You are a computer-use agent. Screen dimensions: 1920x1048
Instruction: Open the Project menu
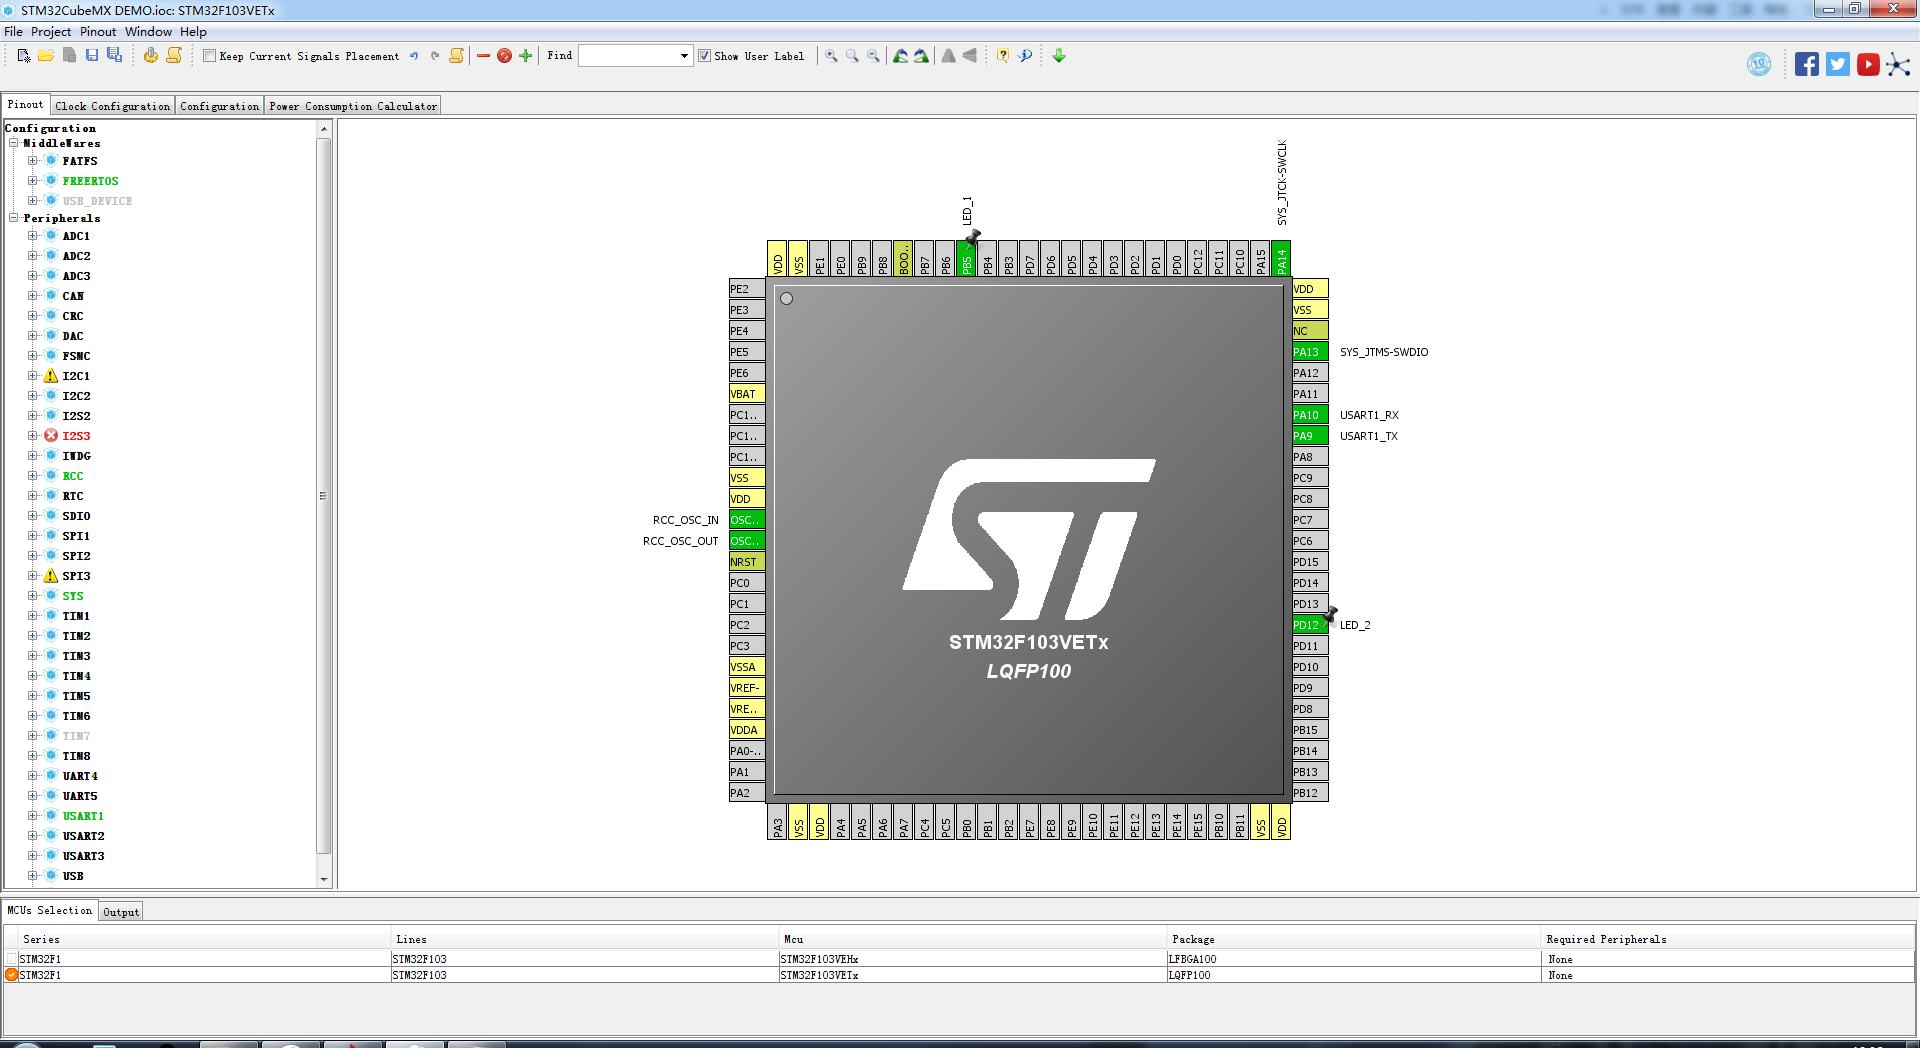[x=51, y=32]
